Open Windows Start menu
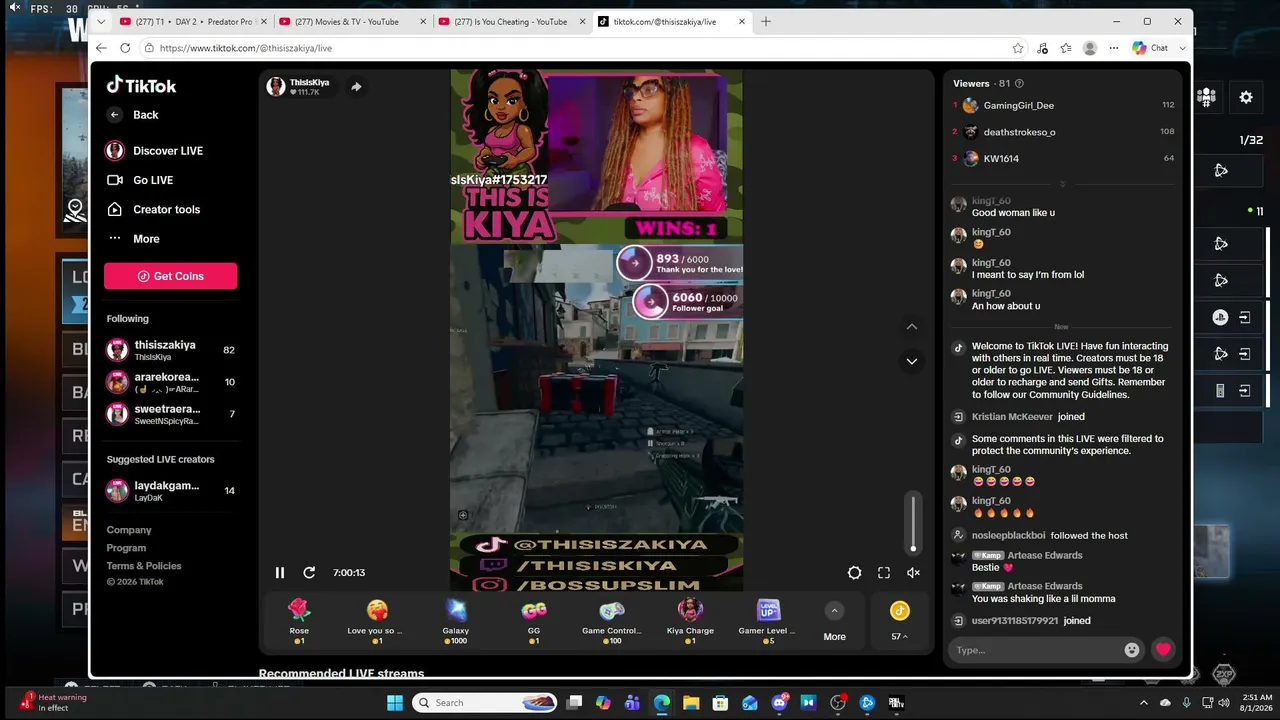The height and width of the screenshot is (720, 1280). [x=394, y=703]
